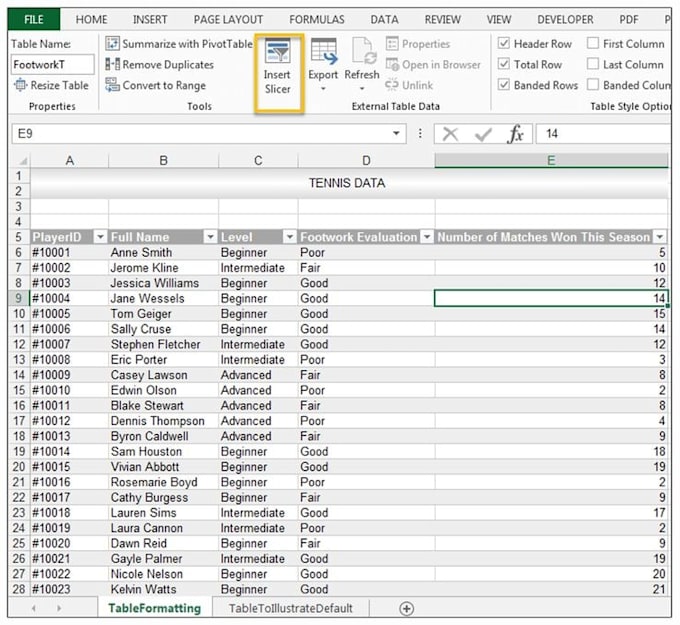
Task: Open the PAGE LAYOUT ribbon tab
Action: pyautogui.click(x=228, y=19)
